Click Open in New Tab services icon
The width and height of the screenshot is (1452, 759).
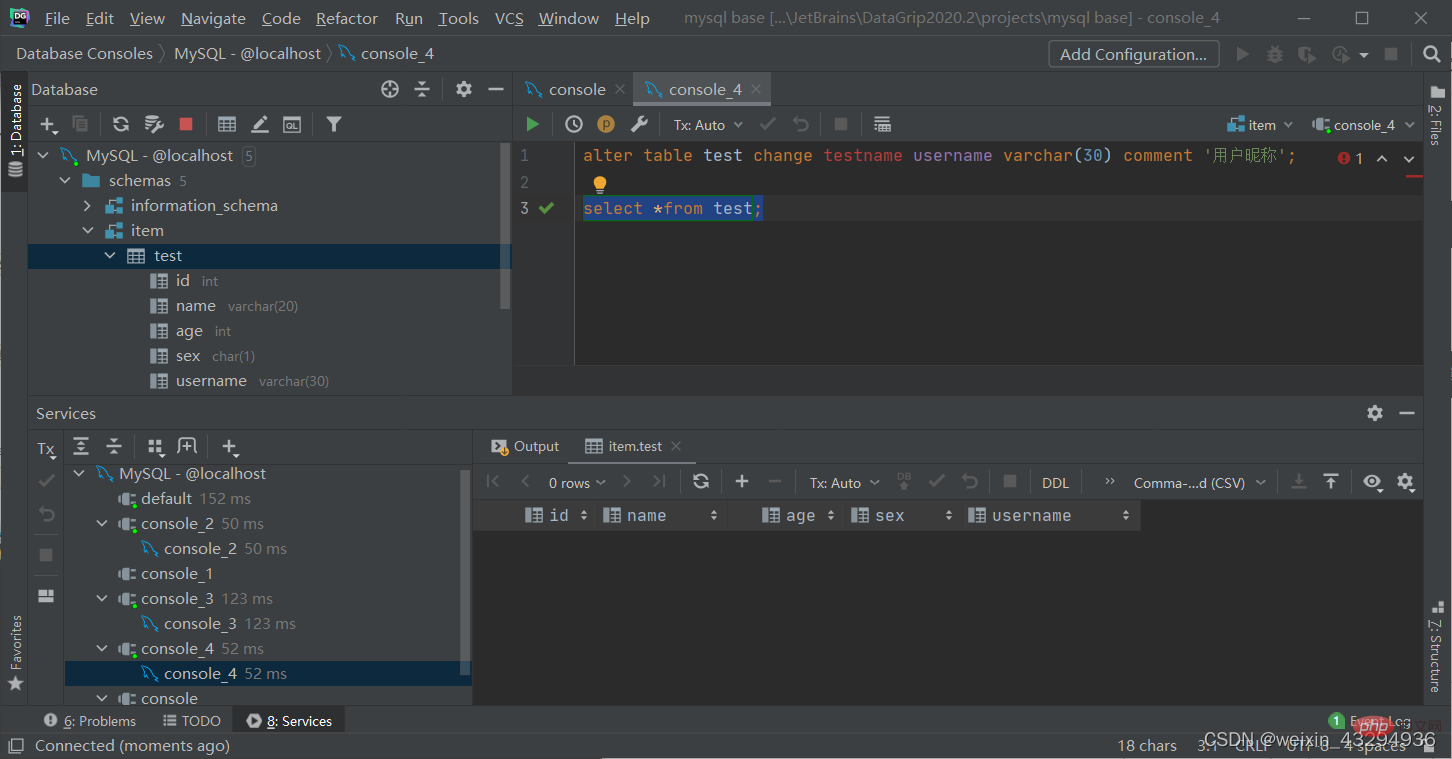[x=187, y=446]
